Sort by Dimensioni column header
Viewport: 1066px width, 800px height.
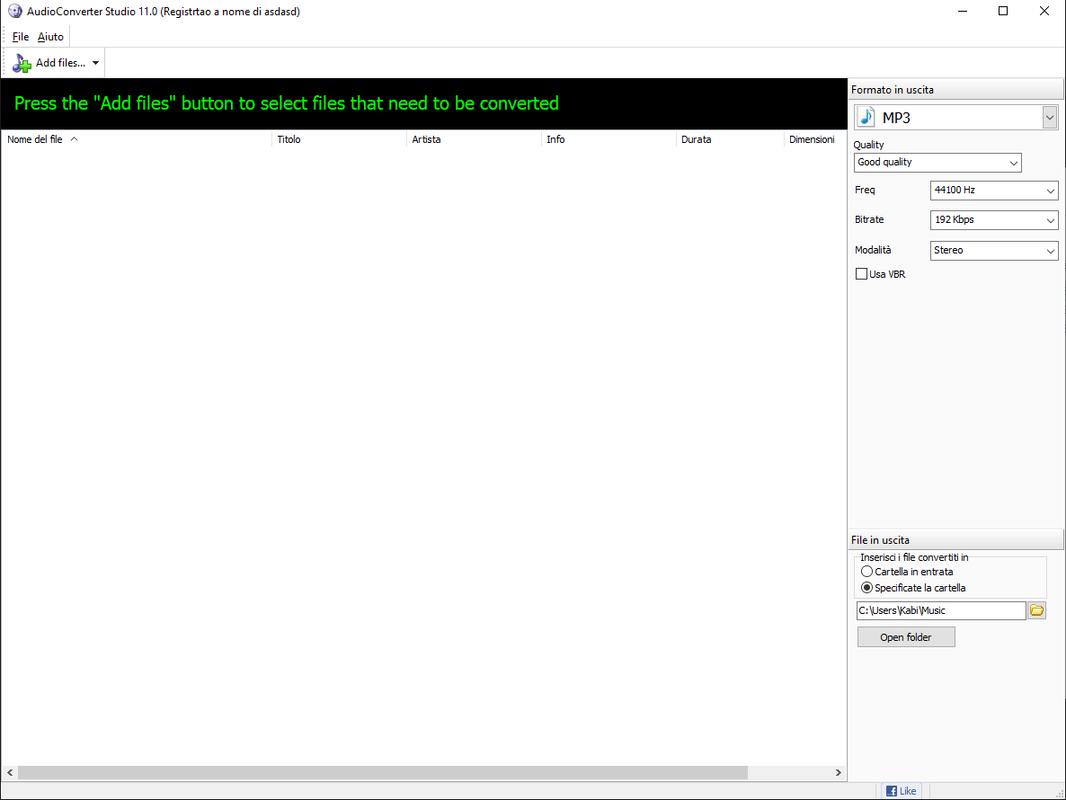815,139
